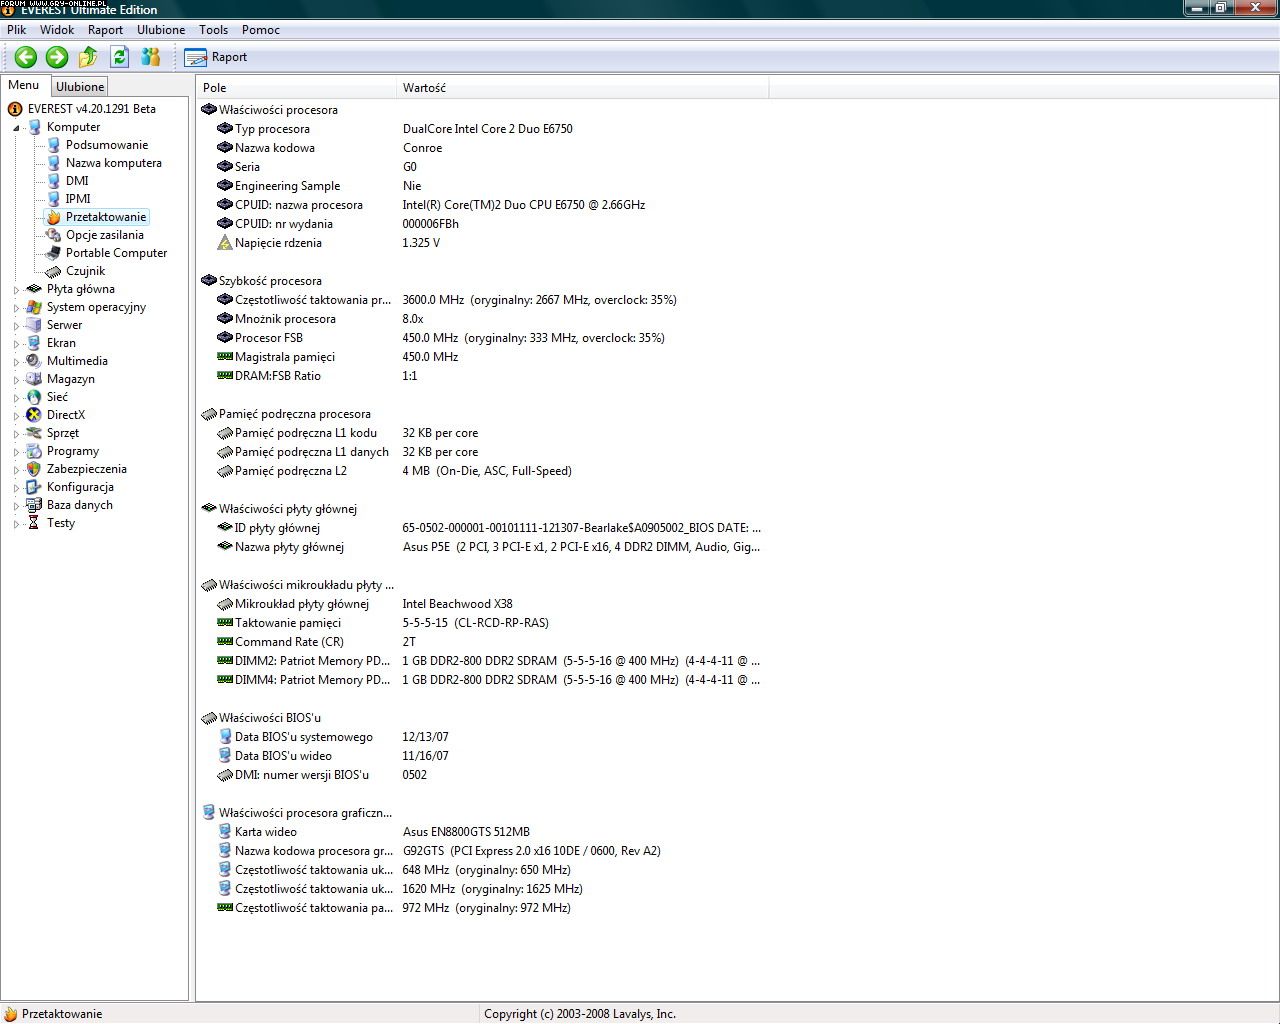This screenshot has height=1024, width=1280.
Task: Expand the Multimedia tree node
Action: (x=16, y=362)
